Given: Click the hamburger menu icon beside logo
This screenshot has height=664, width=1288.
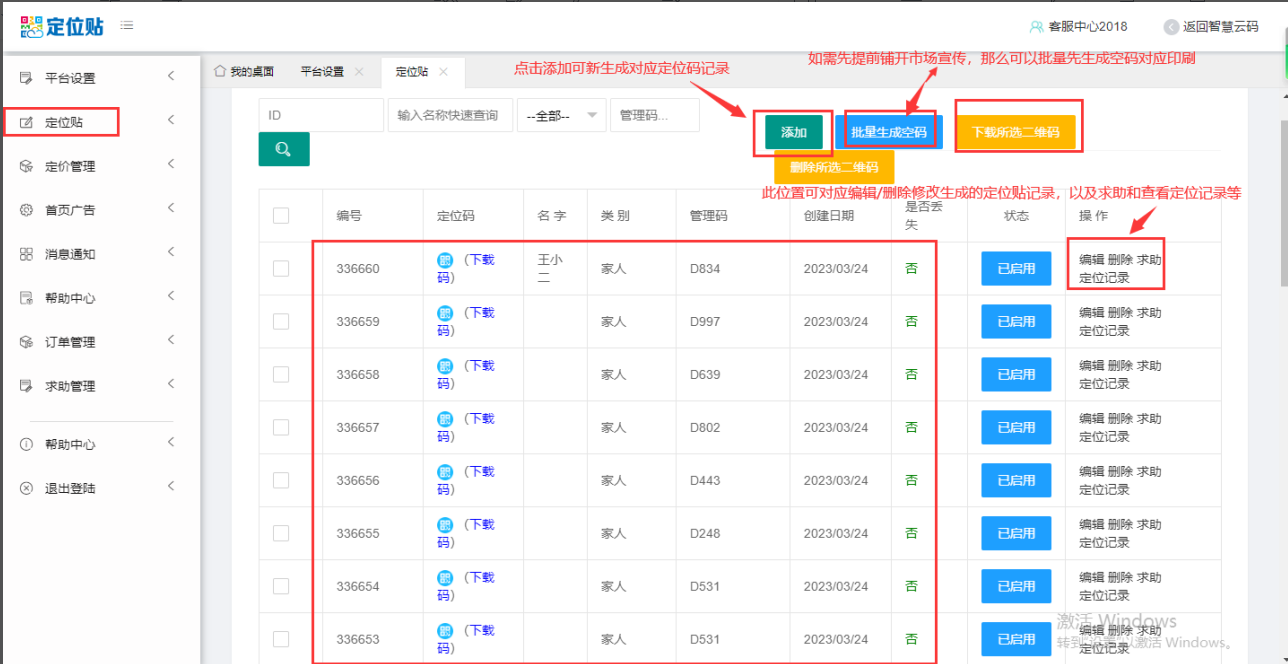Looking at the screenshot, I should coord(127,25).
